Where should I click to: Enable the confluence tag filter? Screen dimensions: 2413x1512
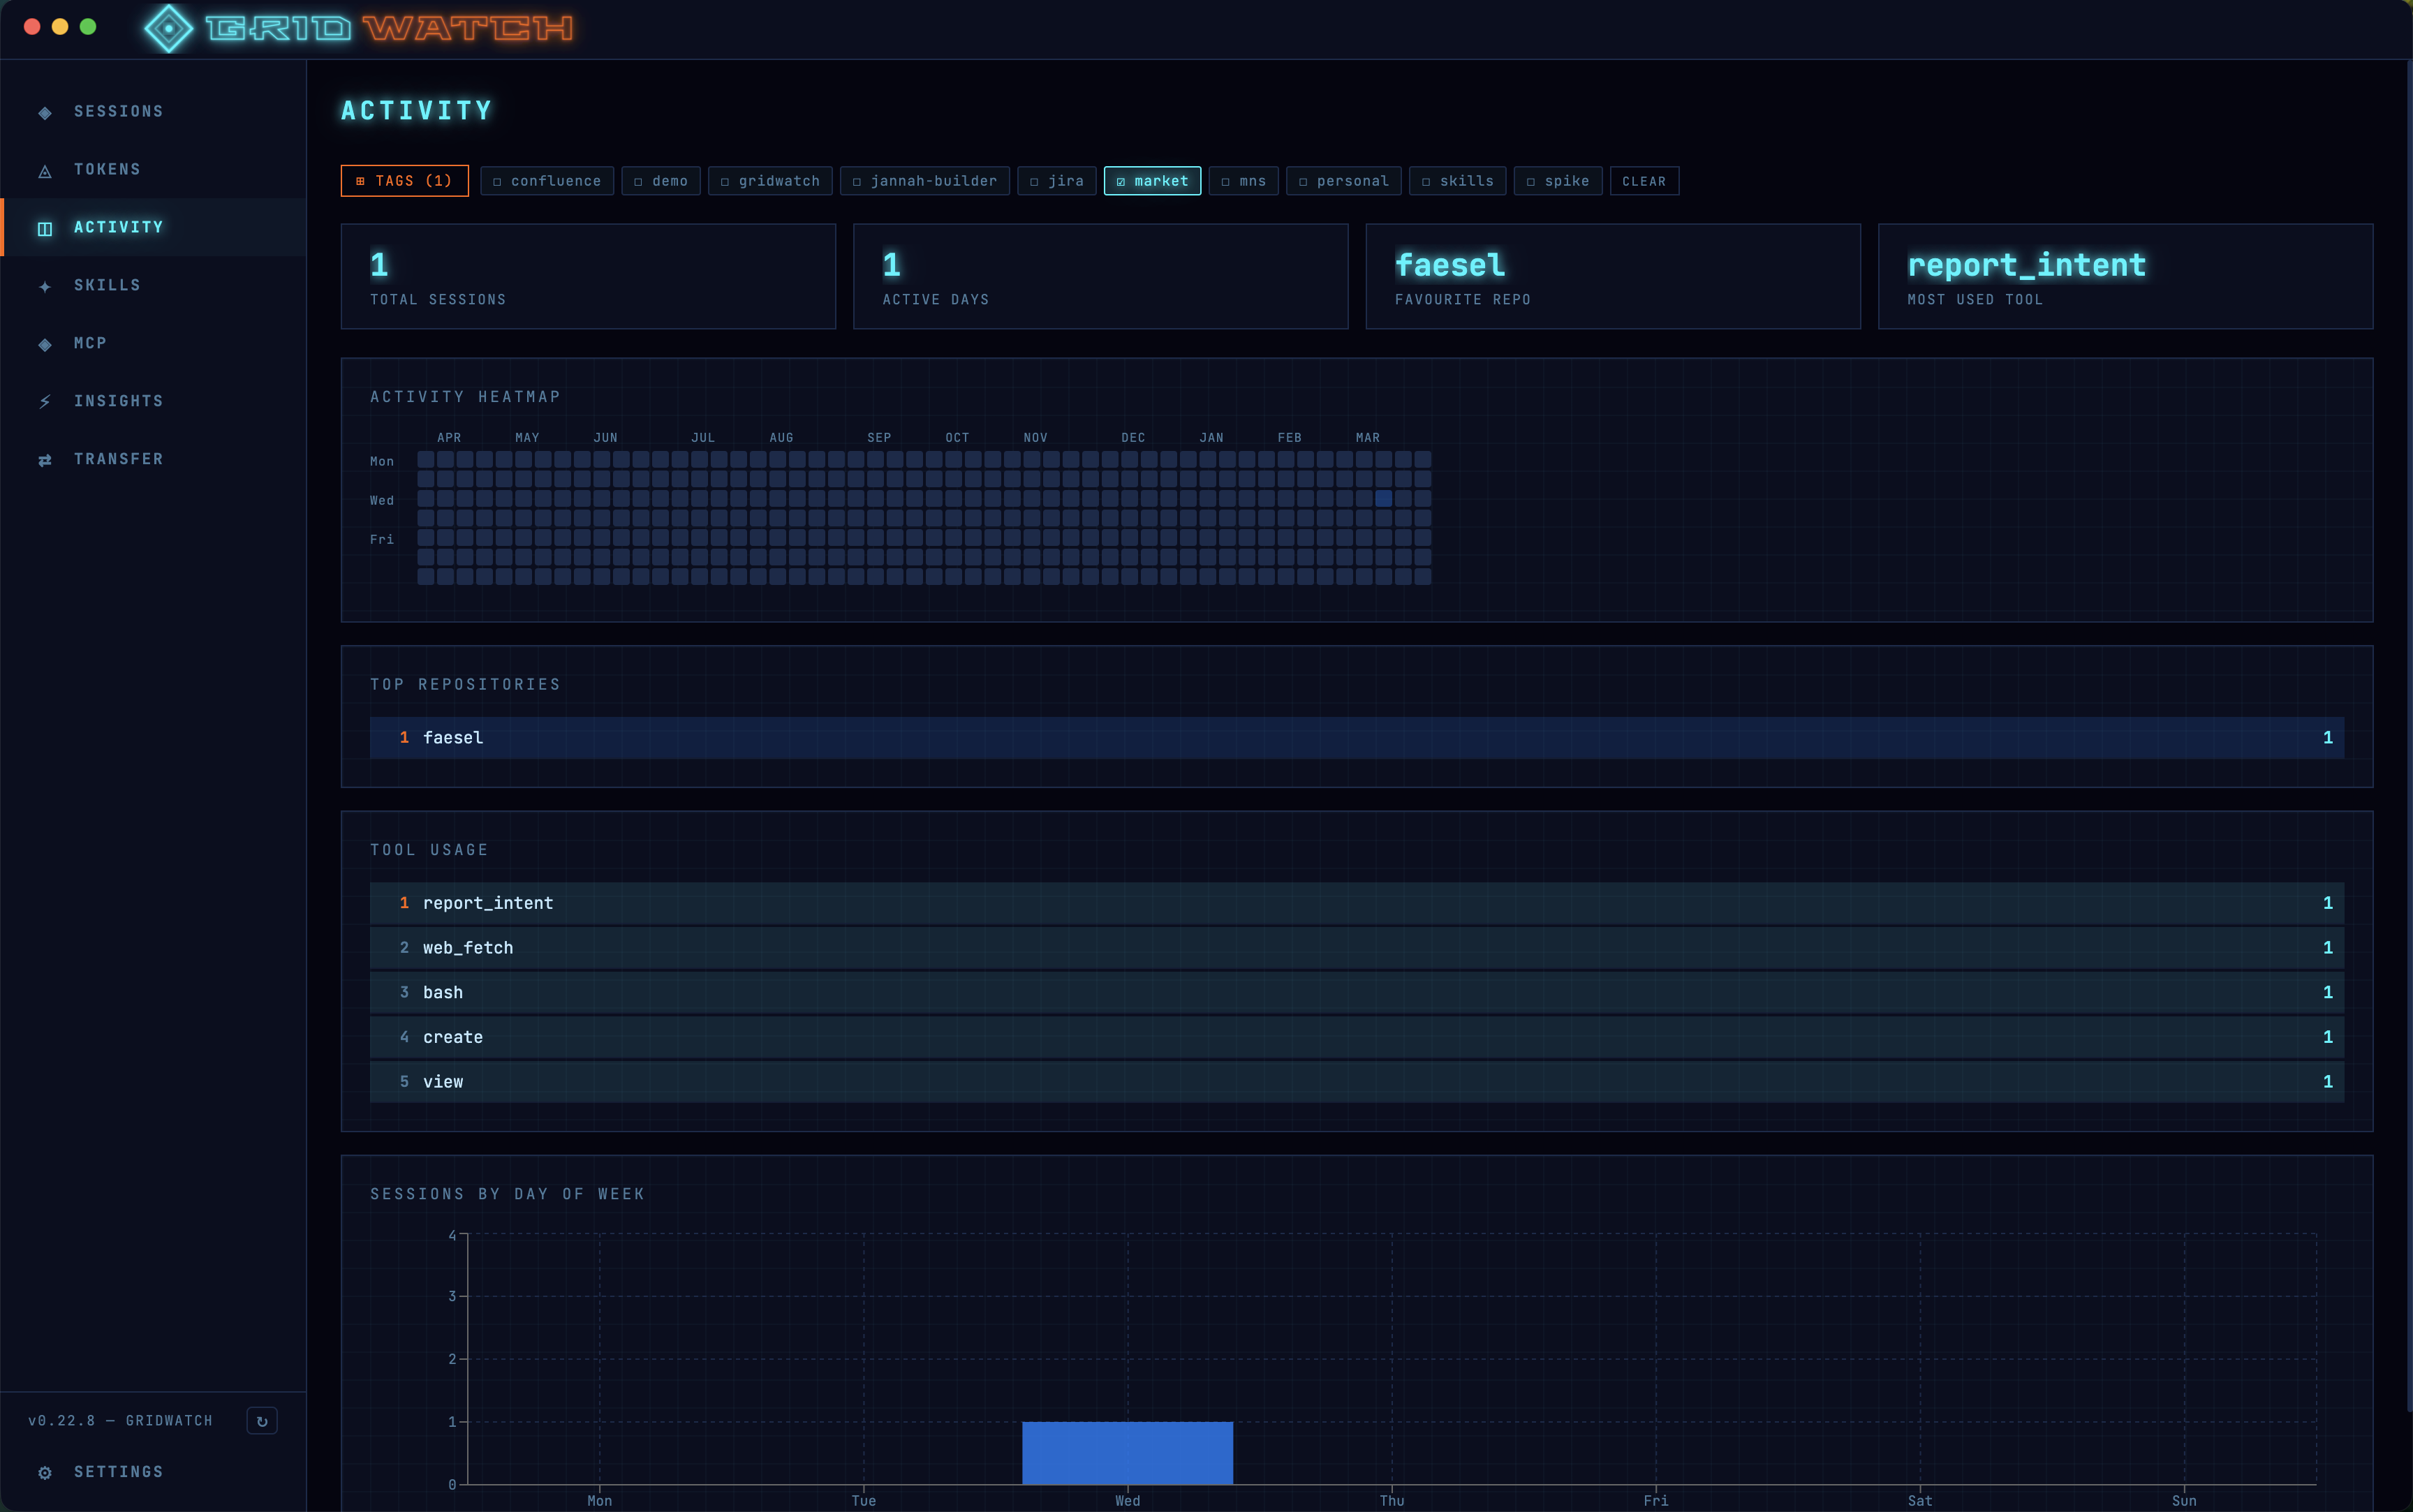click(546, 181)
